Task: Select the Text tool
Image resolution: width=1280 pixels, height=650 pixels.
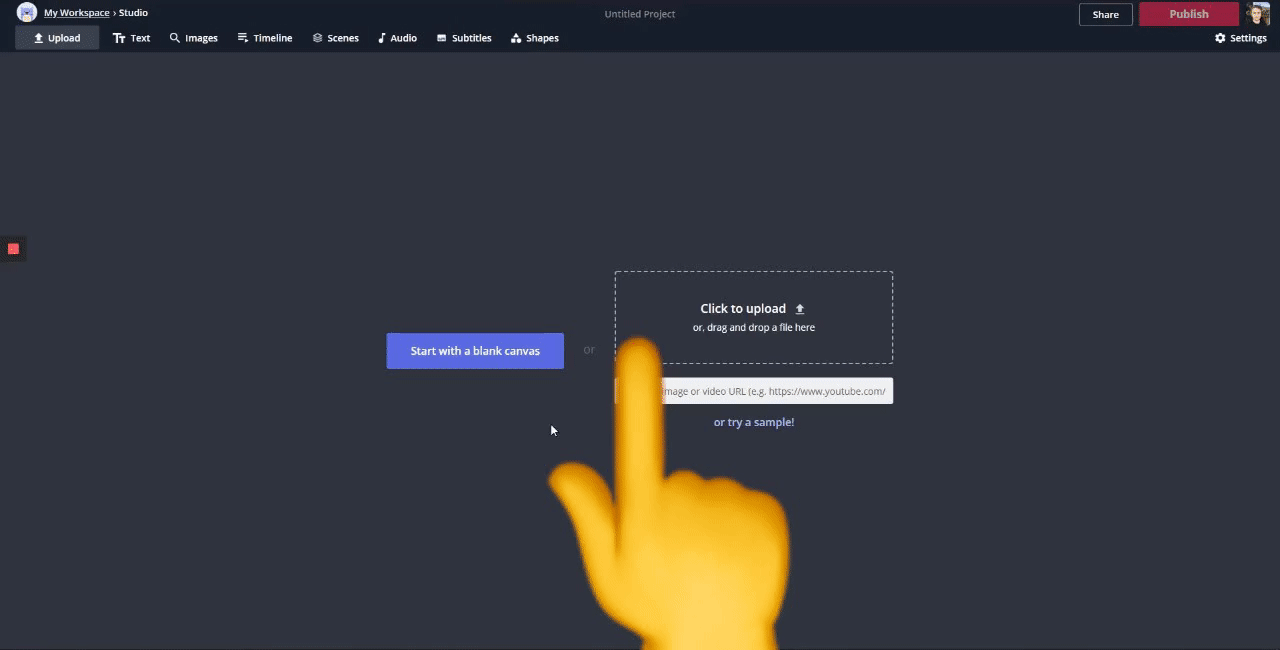Action: (131, 38)
